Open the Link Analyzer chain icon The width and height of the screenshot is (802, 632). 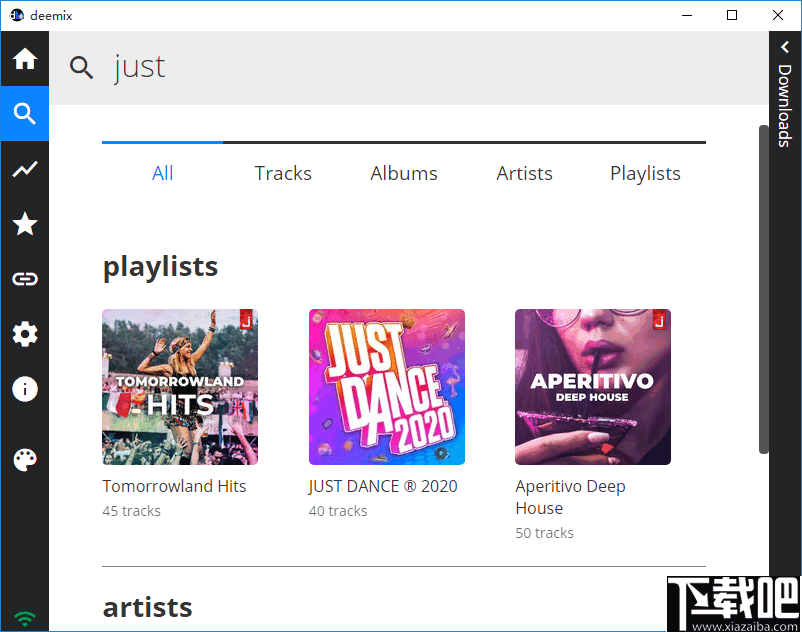(x=25, y=279)
